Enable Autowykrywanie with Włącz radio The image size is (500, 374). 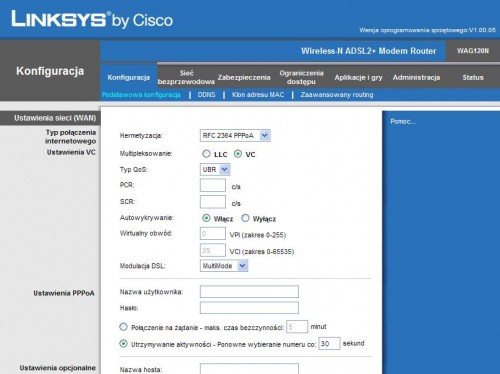(x=206, y=218)
